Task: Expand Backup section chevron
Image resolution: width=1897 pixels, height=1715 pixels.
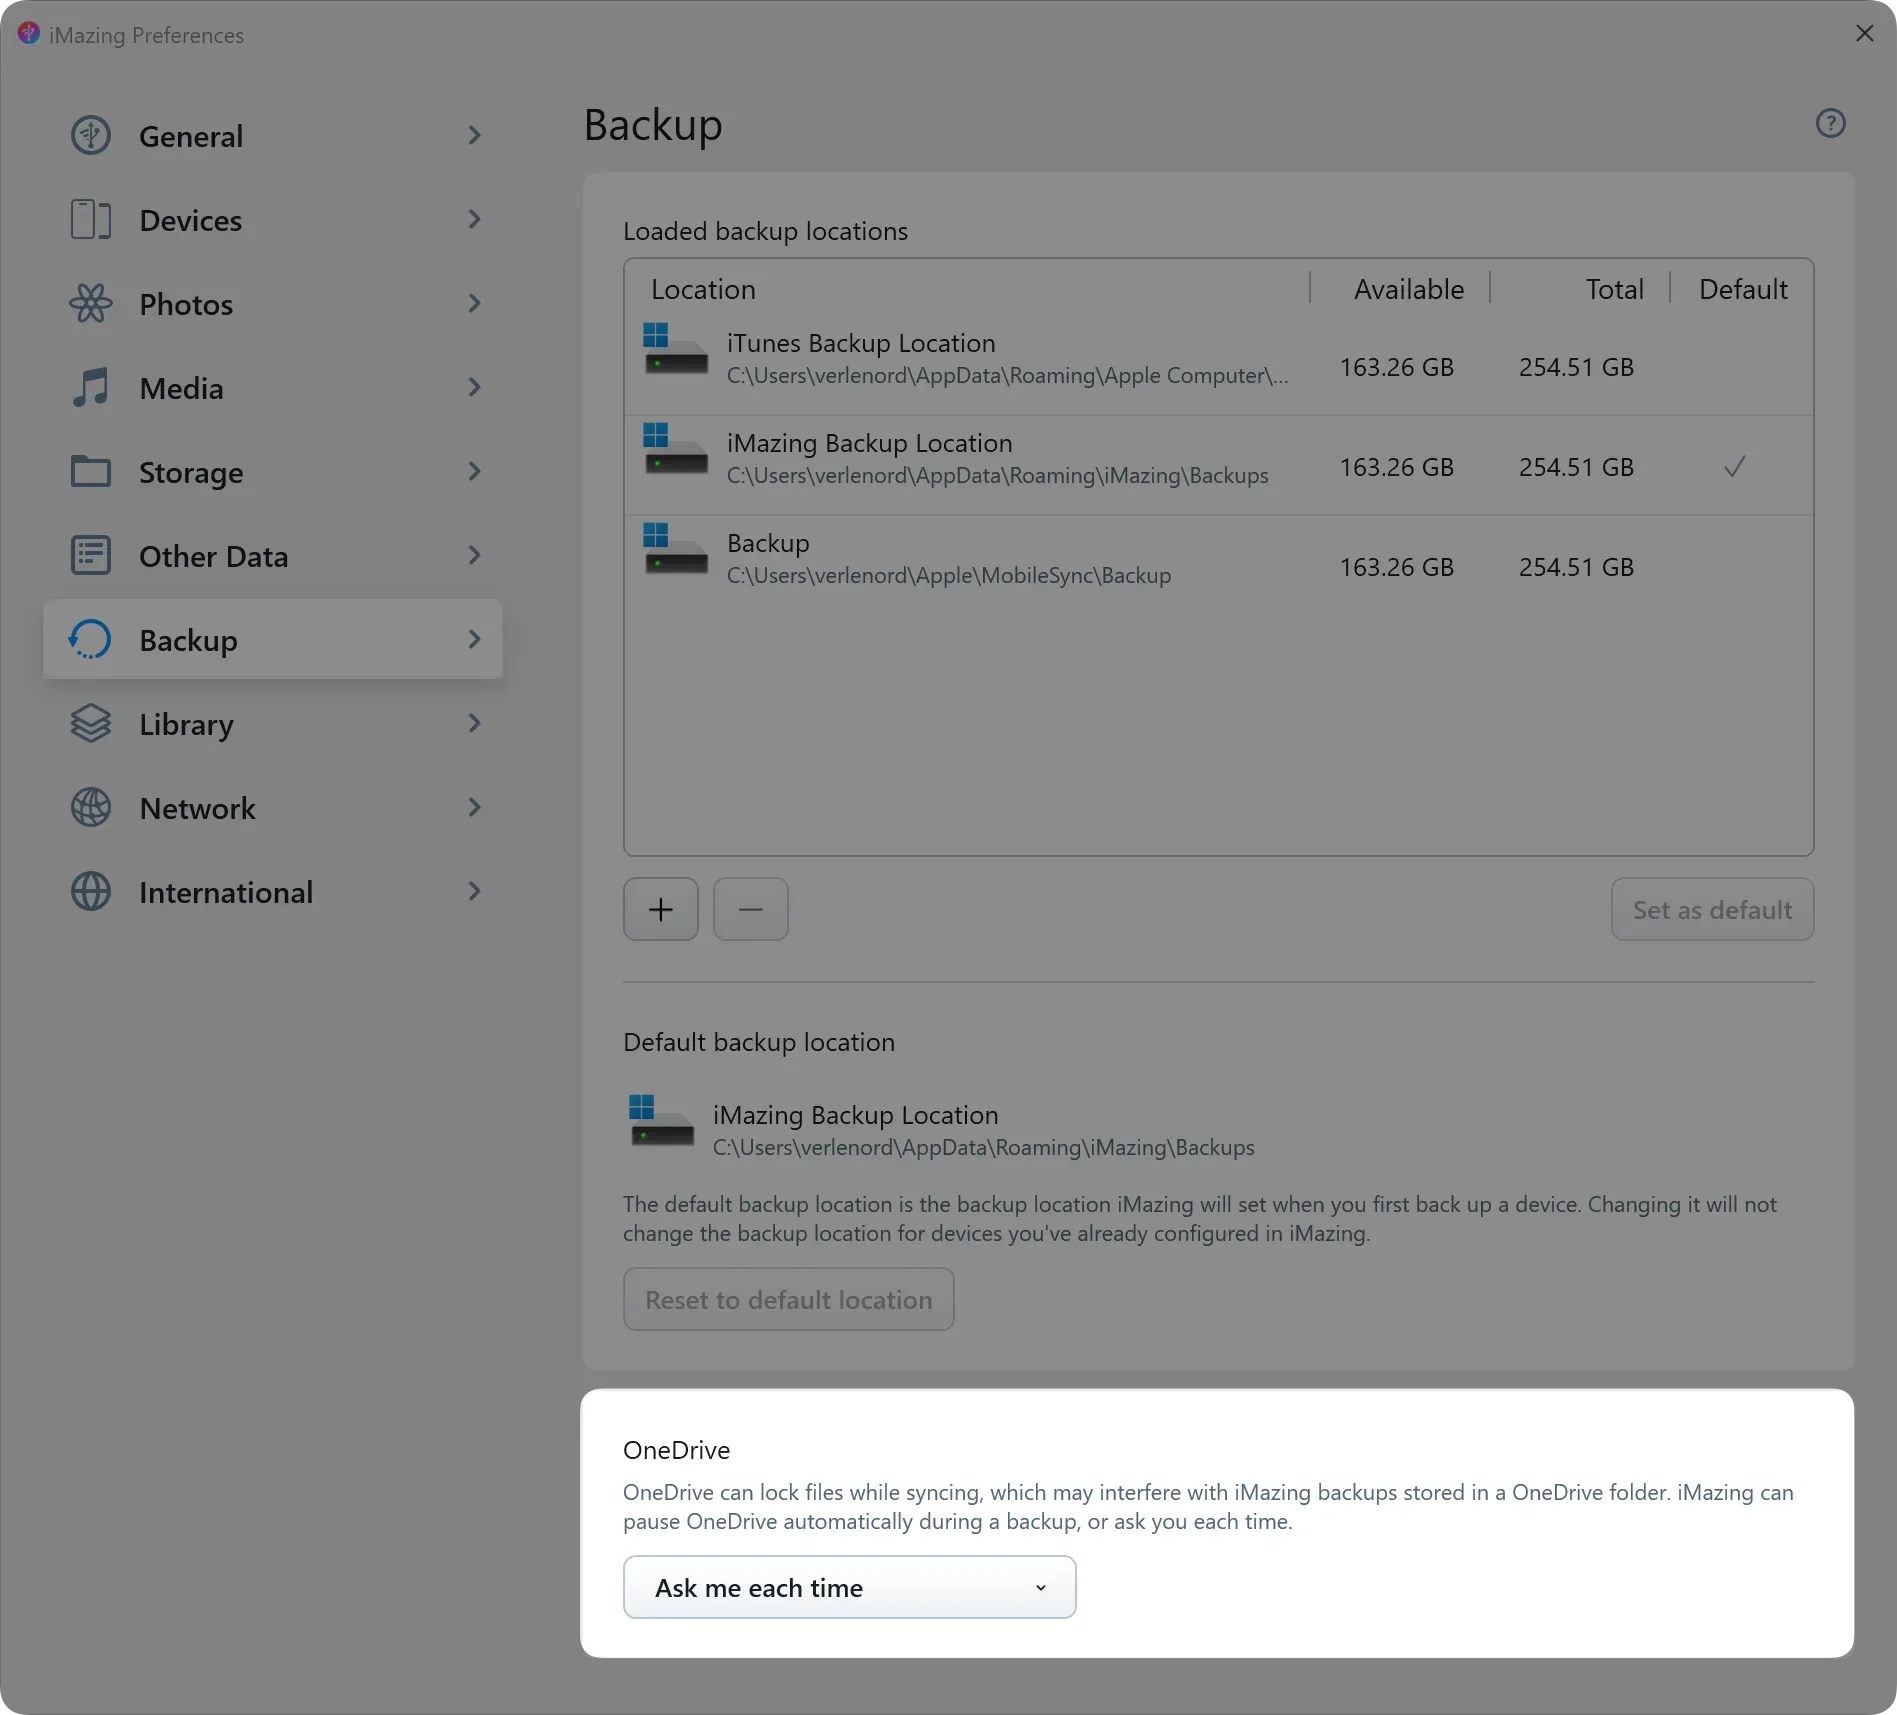Action: coord(475,639)
